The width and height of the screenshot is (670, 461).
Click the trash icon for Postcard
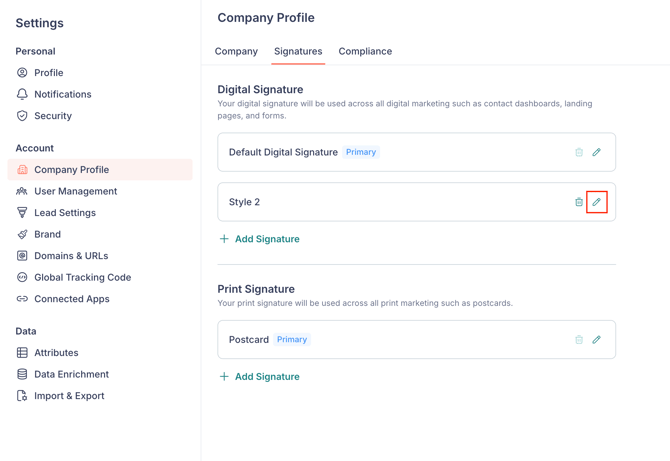[579, 340]
